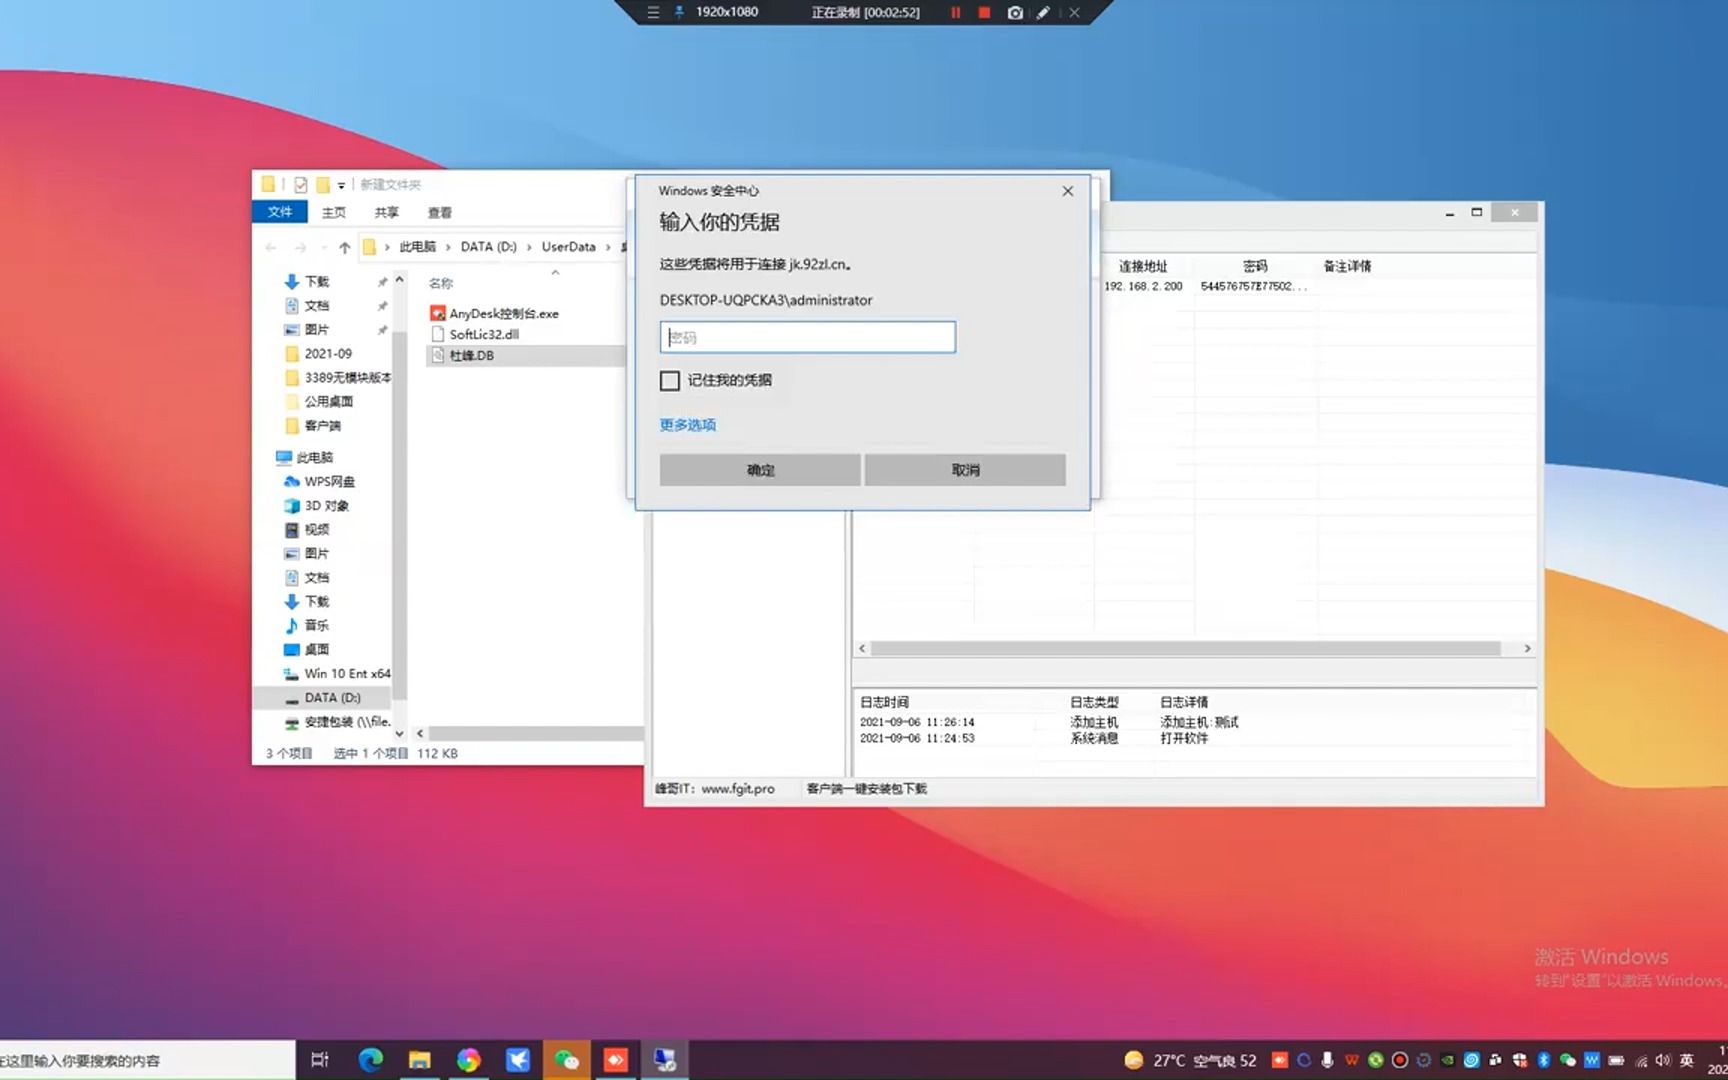Click the 取消 button in the credential dialog
Viewport: 1728px width, 1080px height.
(965, 470)
